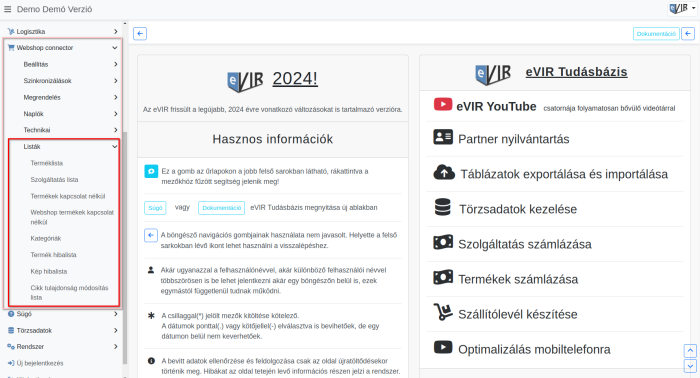This screenshot has width=700, height=378.
Task: Open Kategóriák in the sidebar
Action: [46, 238]
